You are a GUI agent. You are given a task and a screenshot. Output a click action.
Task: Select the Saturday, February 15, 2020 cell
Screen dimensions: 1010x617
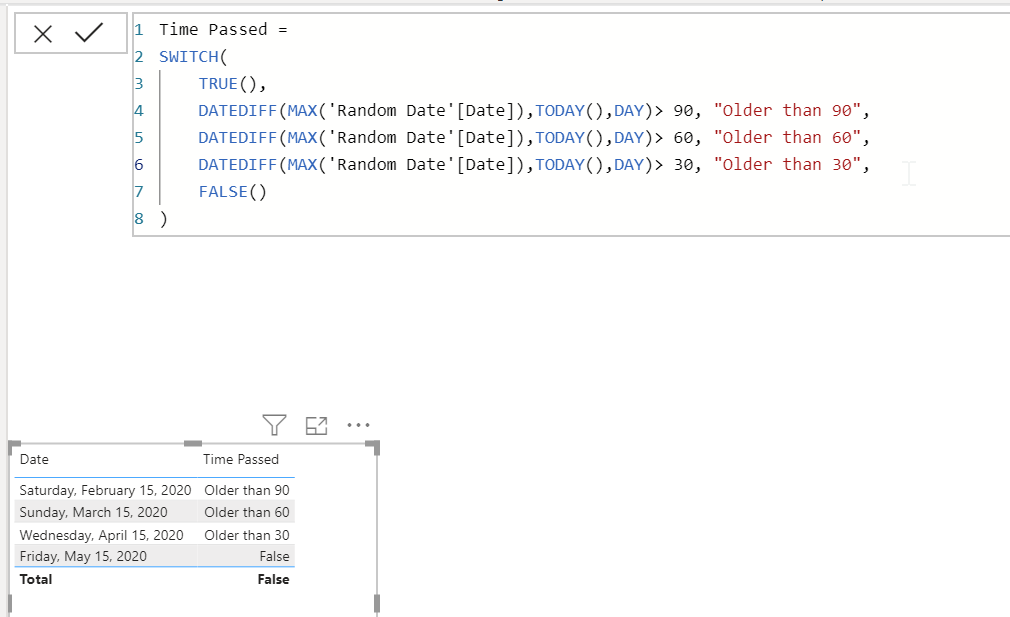pos(106,490)
